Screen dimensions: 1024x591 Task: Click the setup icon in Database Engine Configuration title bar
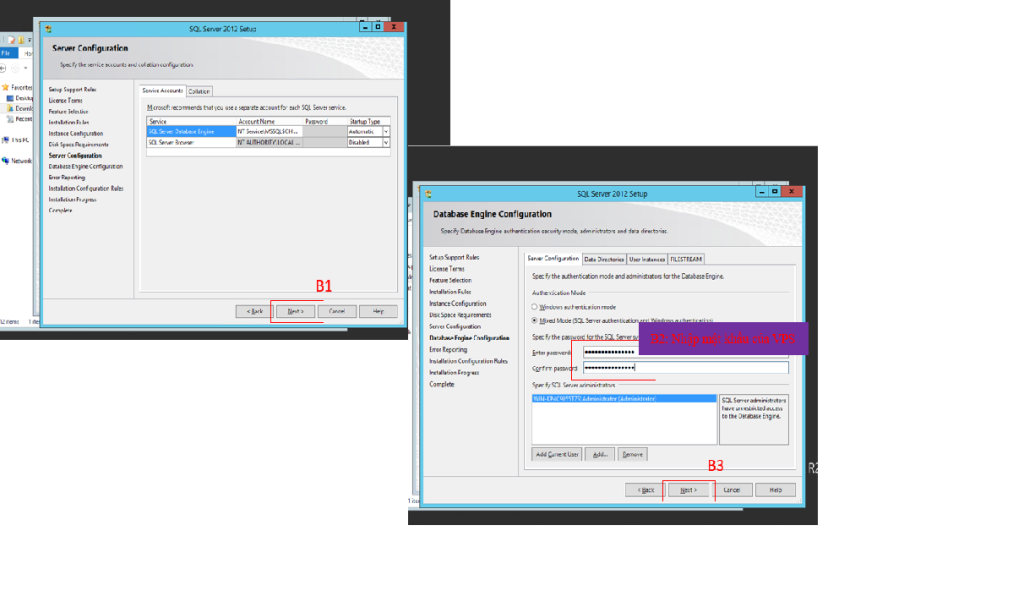[428, 194]
